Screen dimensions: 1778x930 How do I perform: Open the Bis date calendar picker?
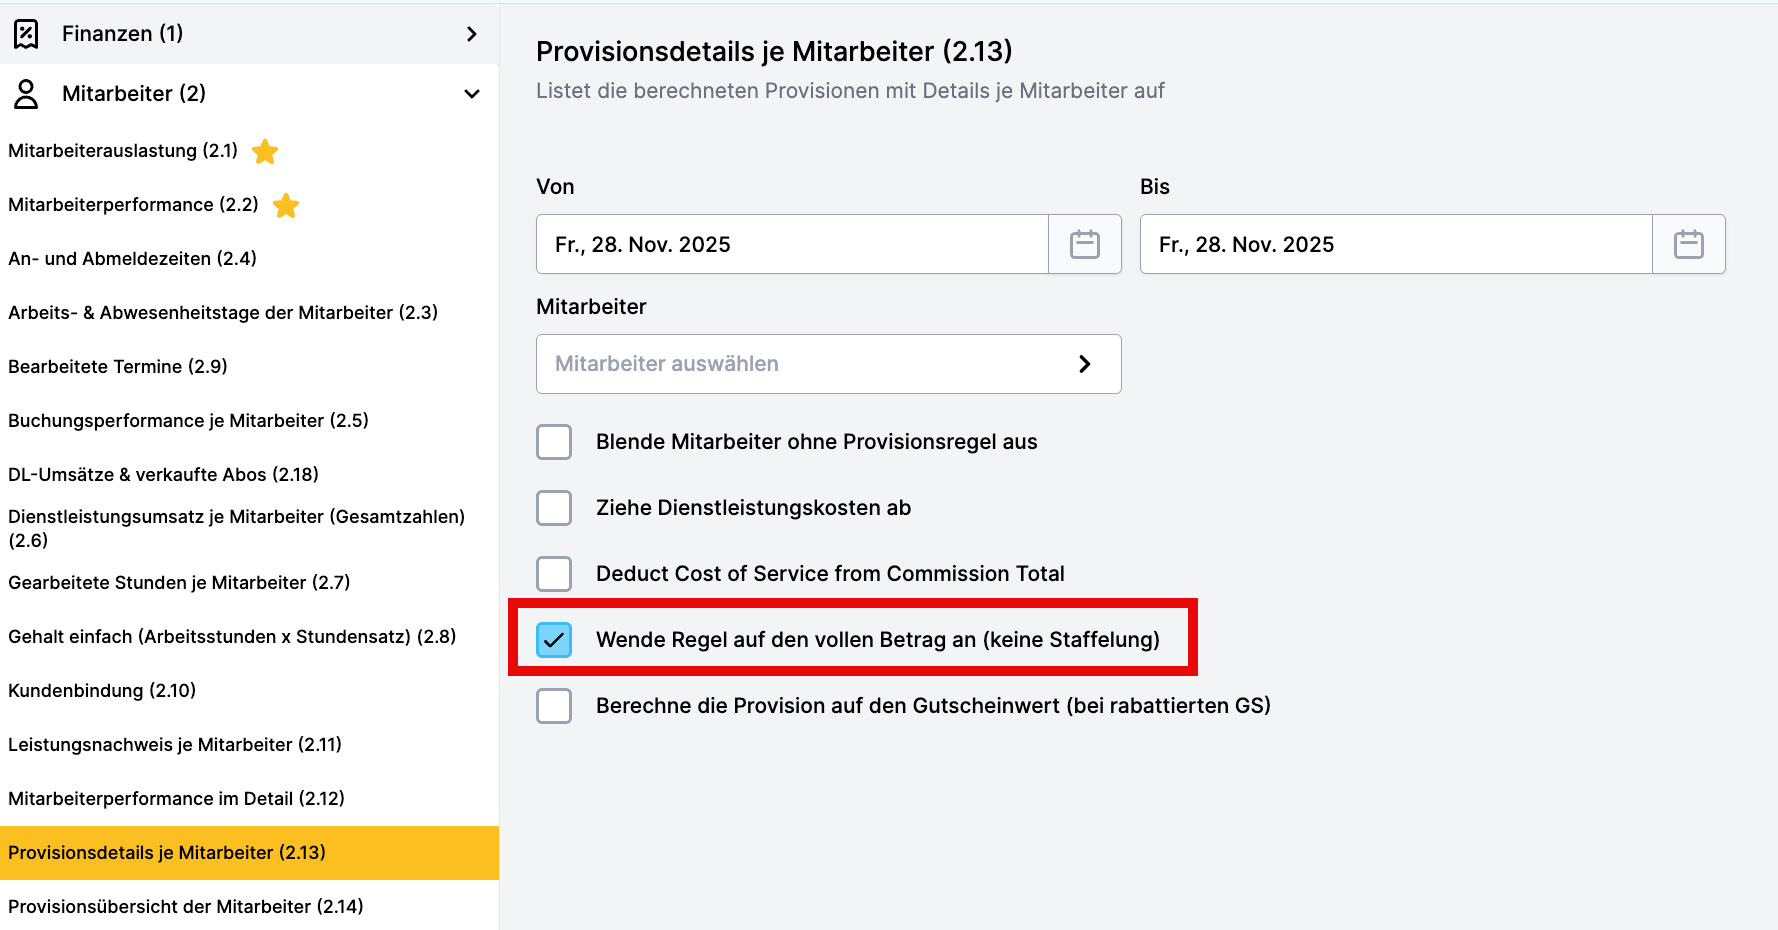(x=1689, y=244)
